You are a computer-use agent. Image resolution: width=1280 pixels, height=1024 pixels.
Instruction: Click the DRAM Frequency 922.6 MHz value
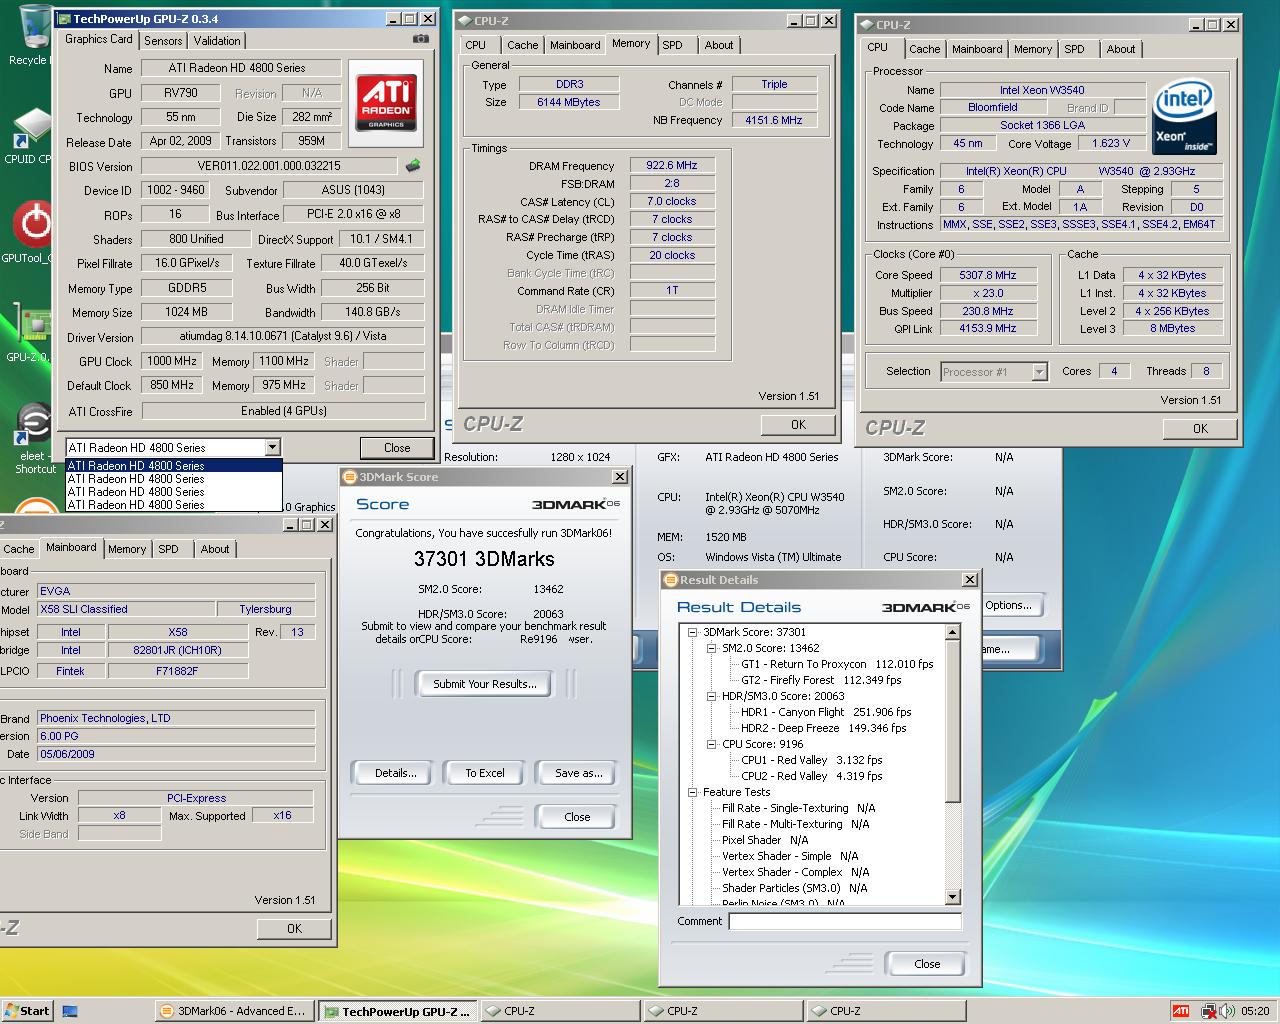[672, 166]
